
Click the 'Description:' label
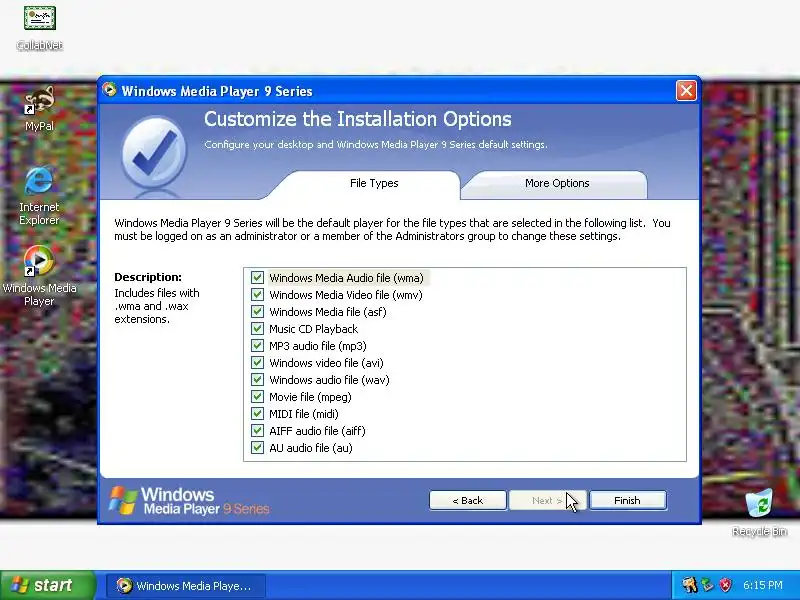(x=148, y=277)
